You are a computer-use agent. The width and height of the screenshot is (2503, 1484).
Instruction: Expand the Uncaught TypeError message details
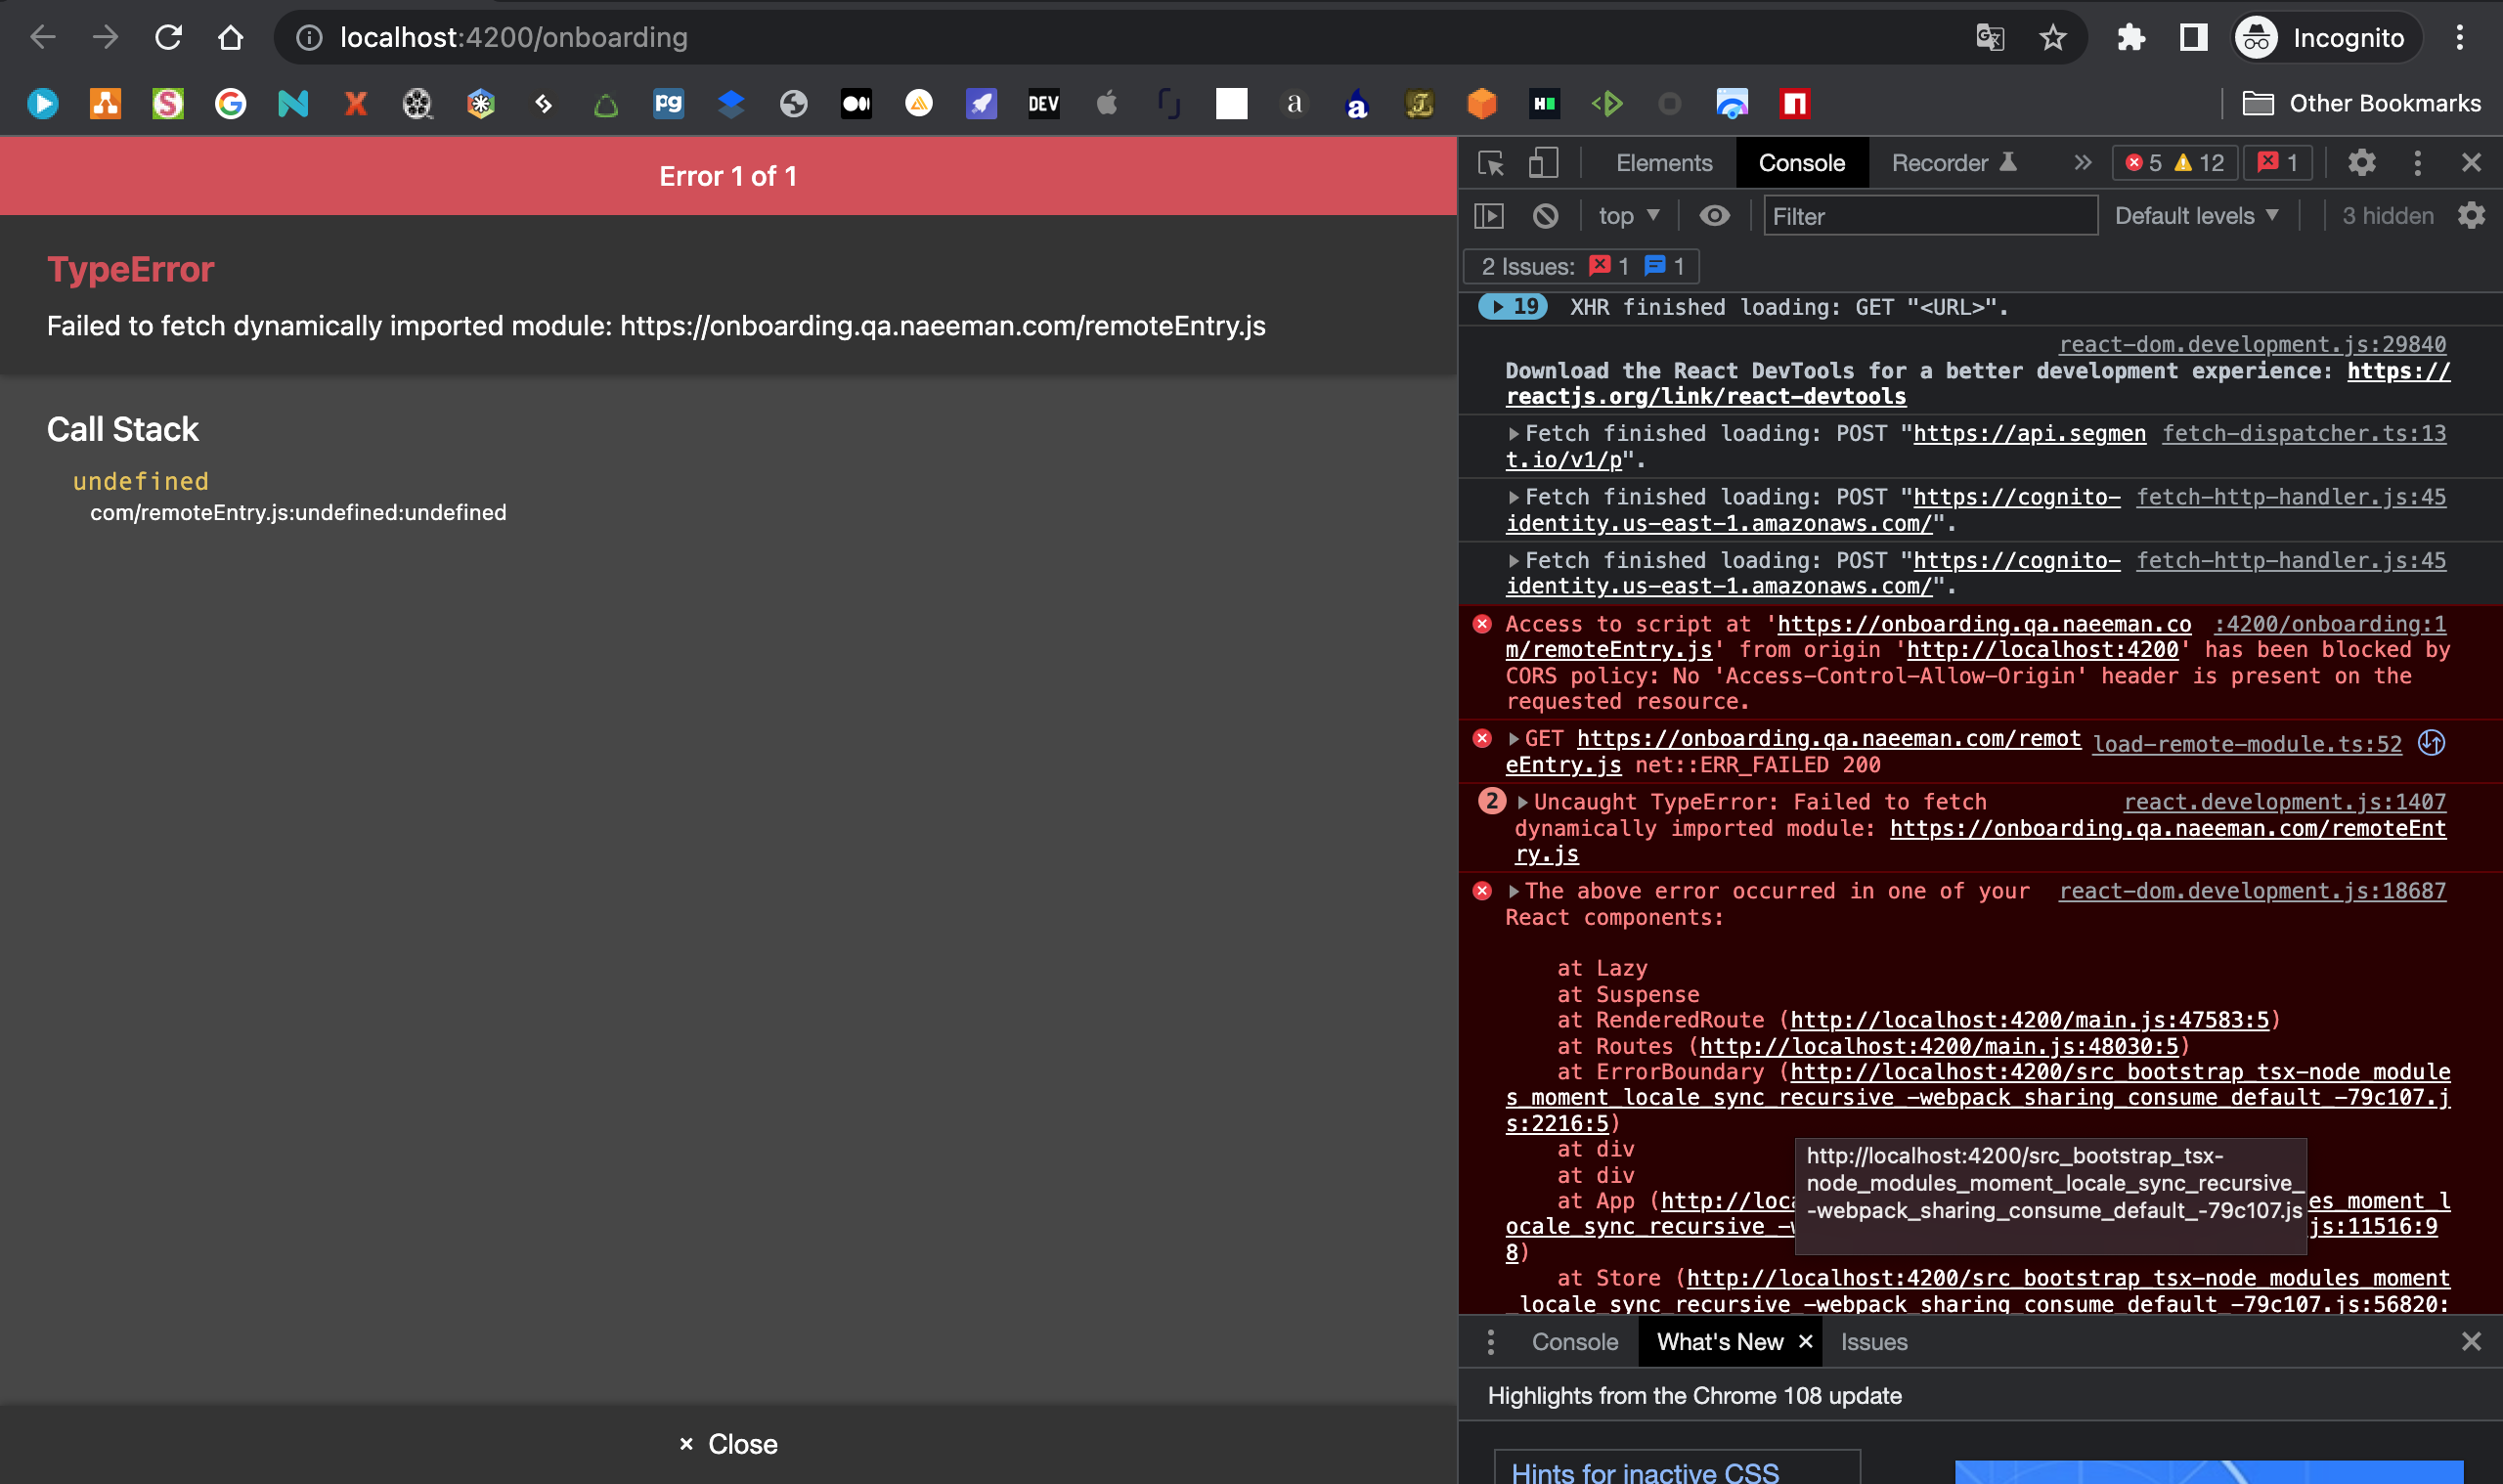coord(1523,801)
